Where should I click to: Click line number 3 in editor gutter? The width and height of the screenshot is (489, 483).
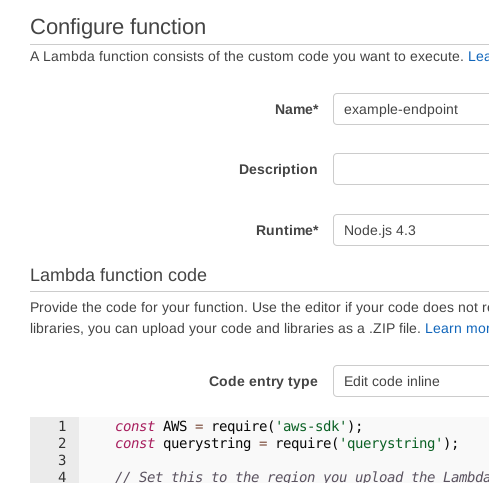click(62, 460)
